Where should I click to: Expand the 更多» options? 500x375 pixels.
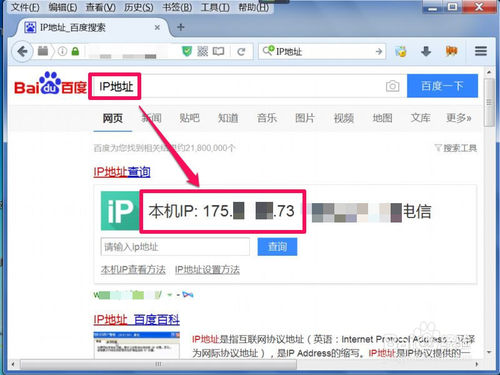[459, 118]
